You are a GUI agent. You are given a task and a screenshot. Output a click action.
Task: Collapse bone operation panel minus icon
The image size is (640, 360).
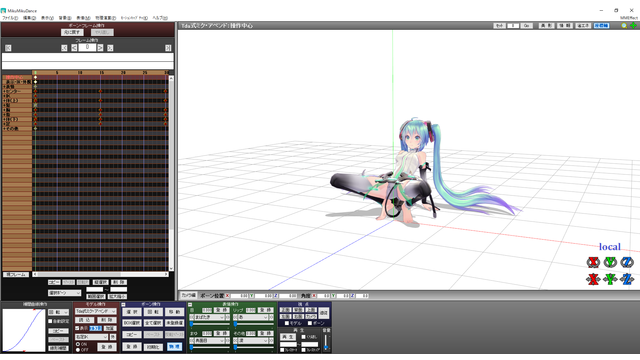click(123, 304)
